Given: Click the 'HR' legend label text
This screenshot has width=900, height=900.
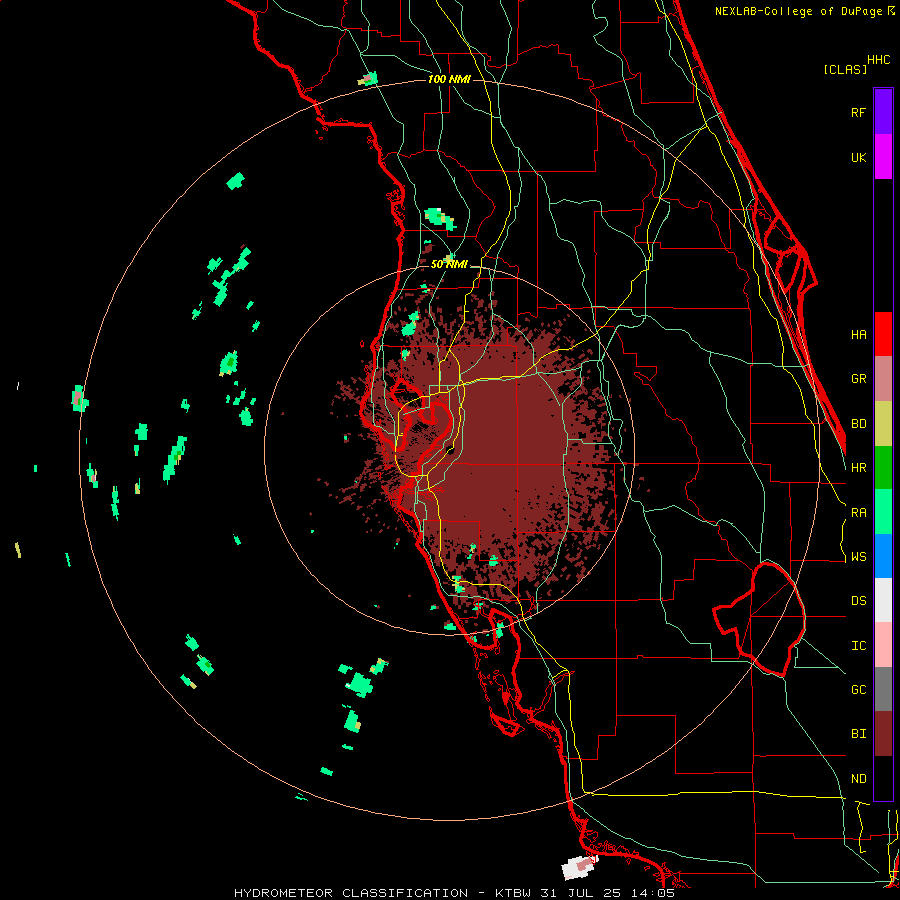Looking at the screenshot, I should (858, 468).
